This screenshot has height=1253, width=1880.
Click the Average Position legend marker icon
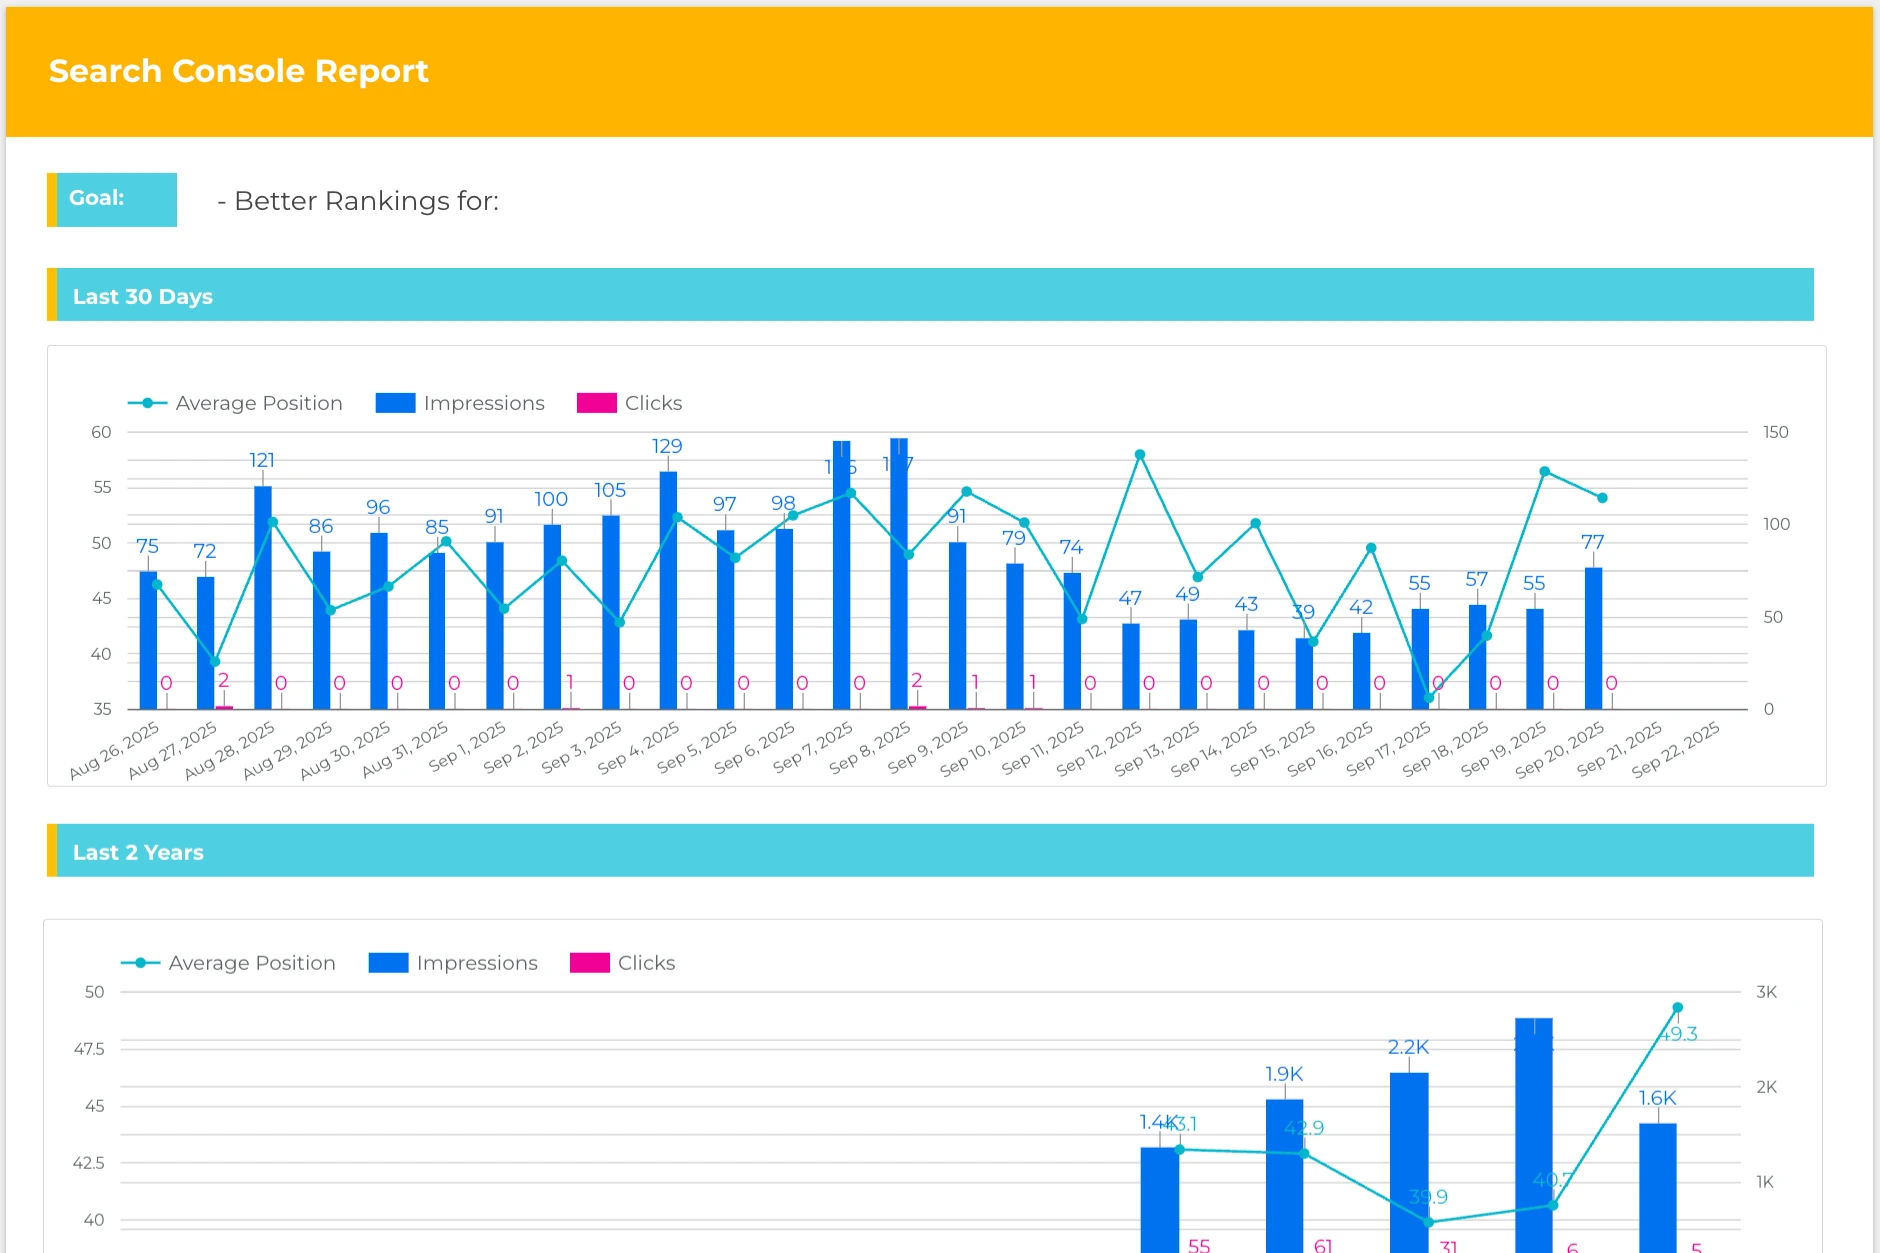point(146,402)
